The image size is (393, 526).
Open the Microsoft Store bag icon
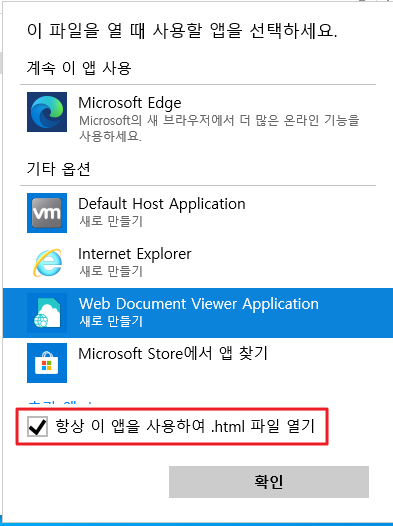[x=47, y=363]
